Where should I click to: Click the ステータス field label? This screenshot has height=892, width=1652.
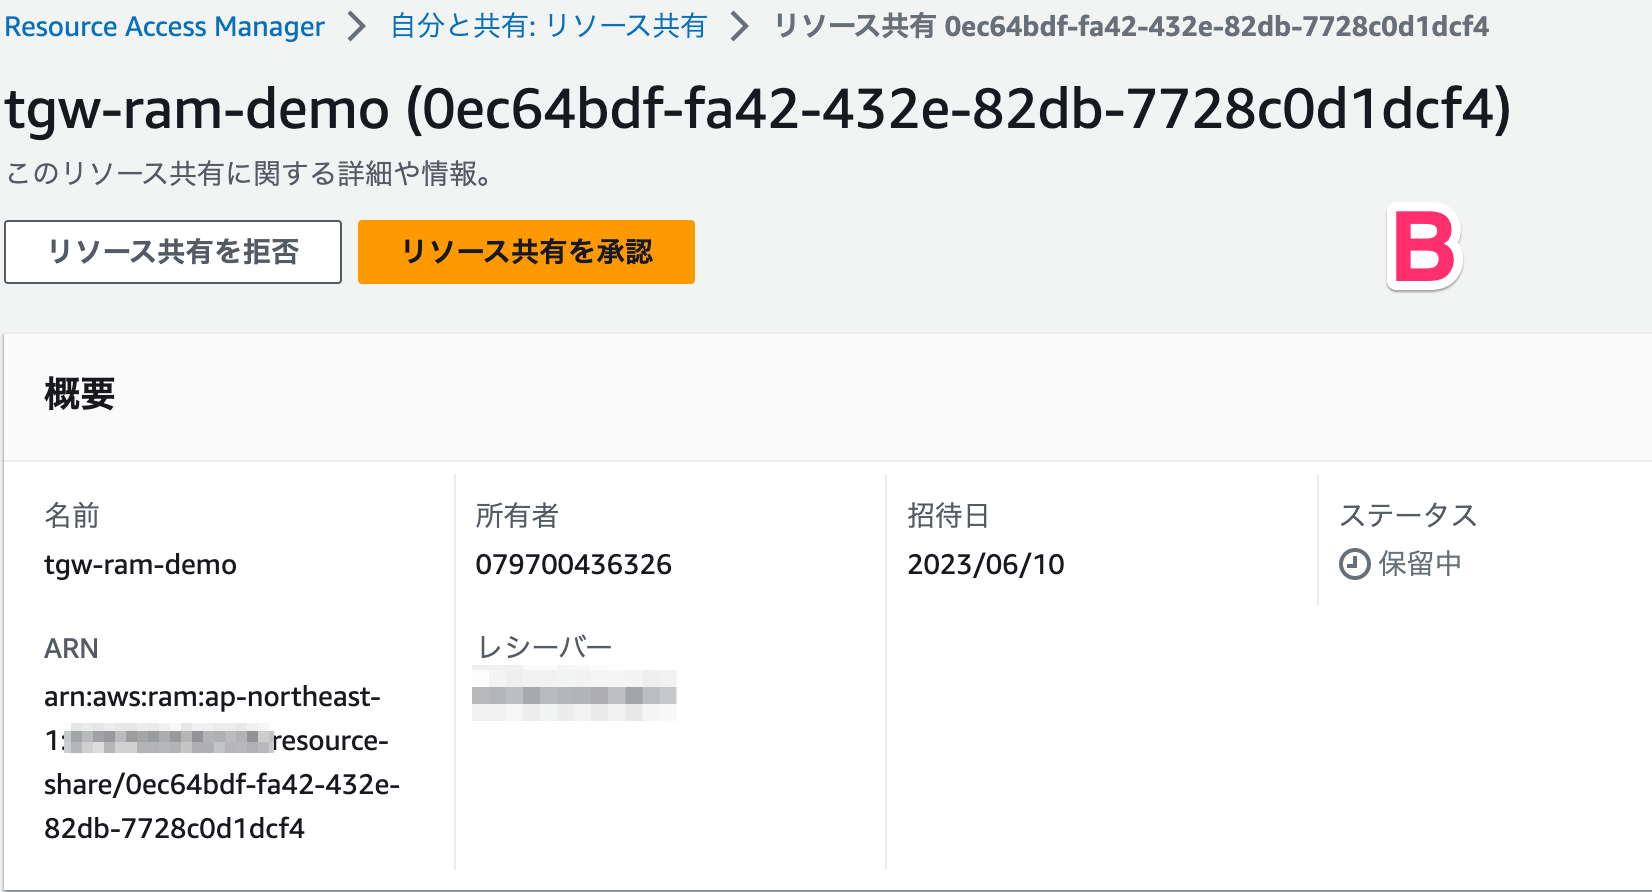tap(1408, 515)
